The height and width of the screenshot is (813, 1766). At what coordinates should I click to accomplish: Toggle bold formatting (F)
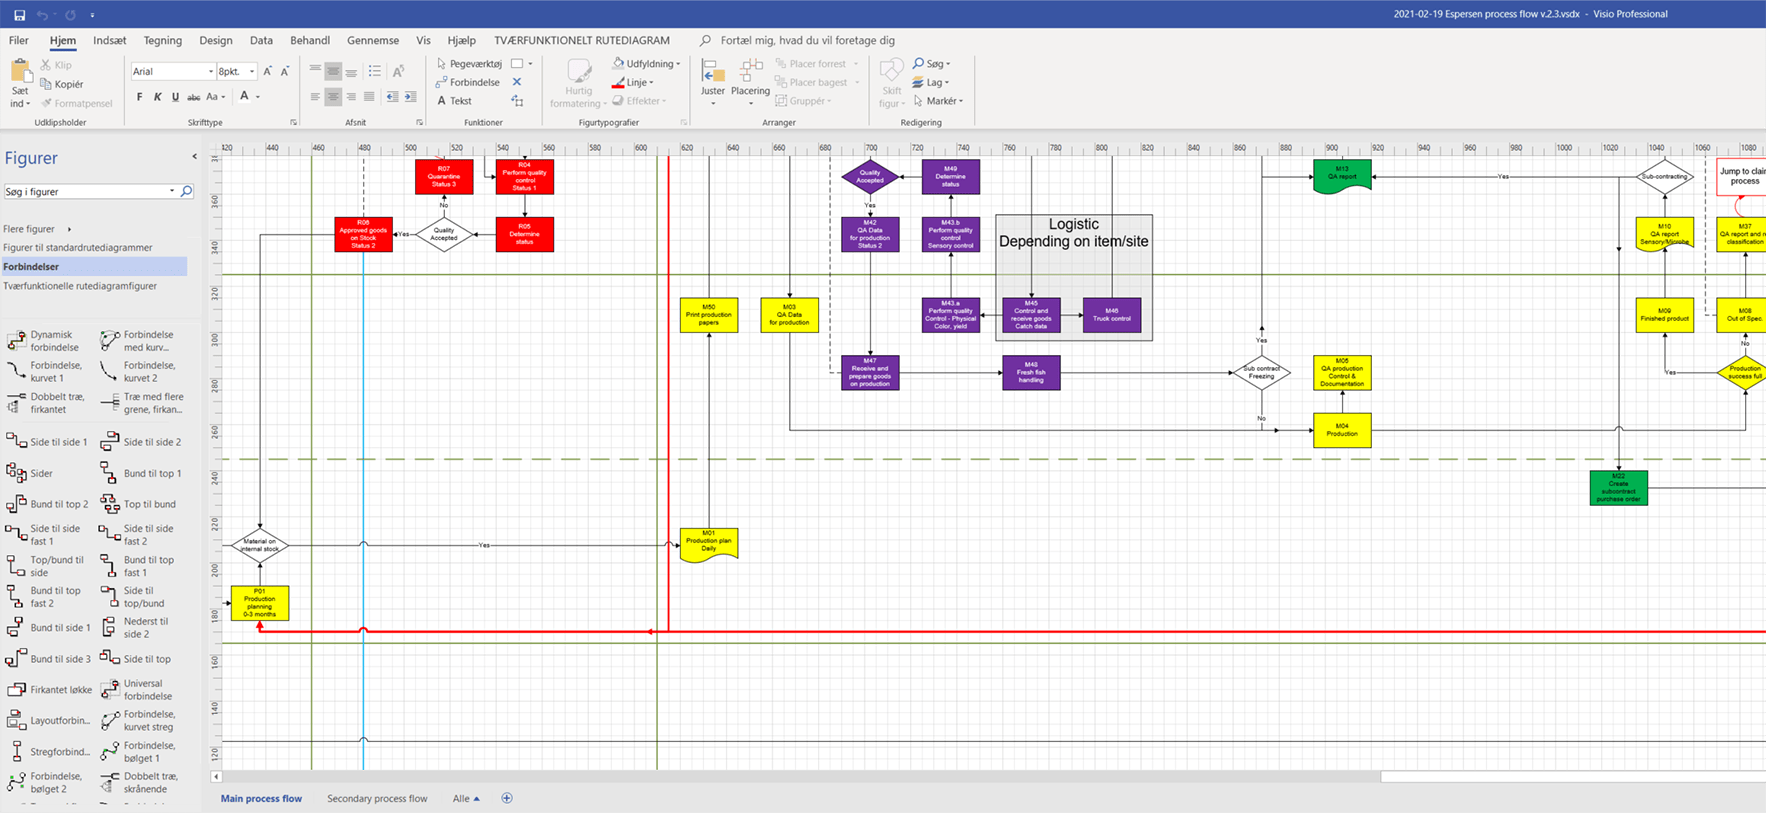click(139, 97)
